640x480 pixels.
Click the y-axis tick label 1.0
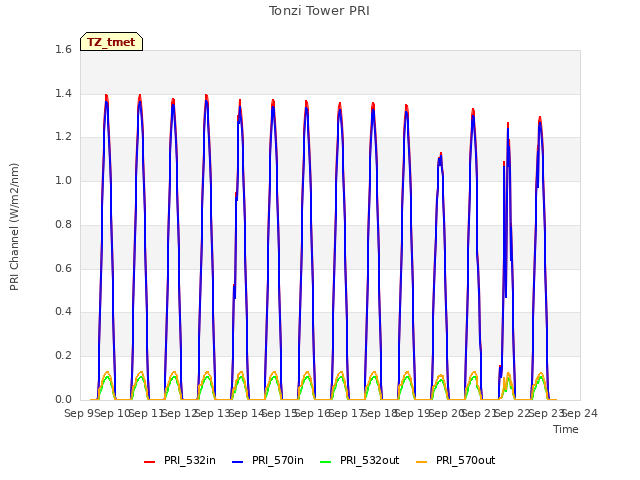pos(63,180)
